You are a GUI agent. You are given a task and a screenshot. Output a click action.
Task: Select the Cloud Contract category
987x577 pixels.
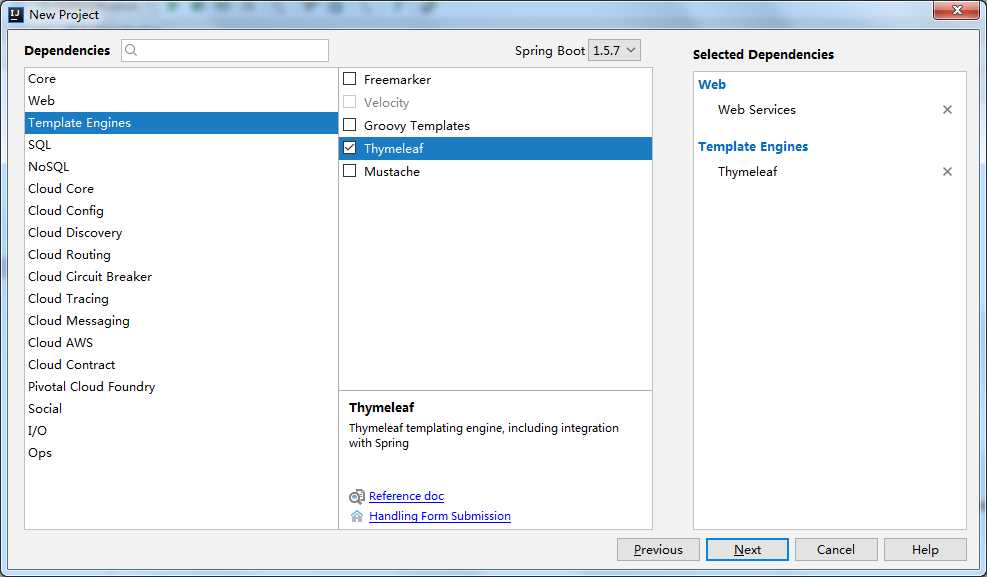pos(181,365)
